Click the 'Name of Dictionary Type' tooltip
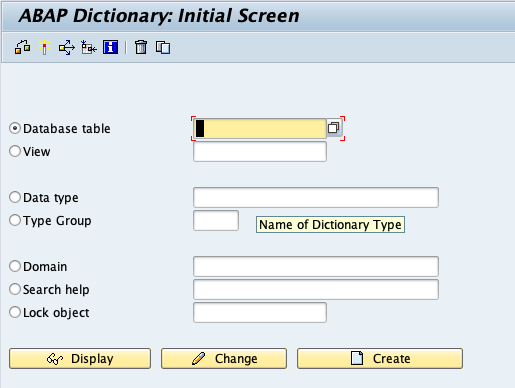Image resolution: width=515 pixels, height=388 pixels. coord(330,225)
